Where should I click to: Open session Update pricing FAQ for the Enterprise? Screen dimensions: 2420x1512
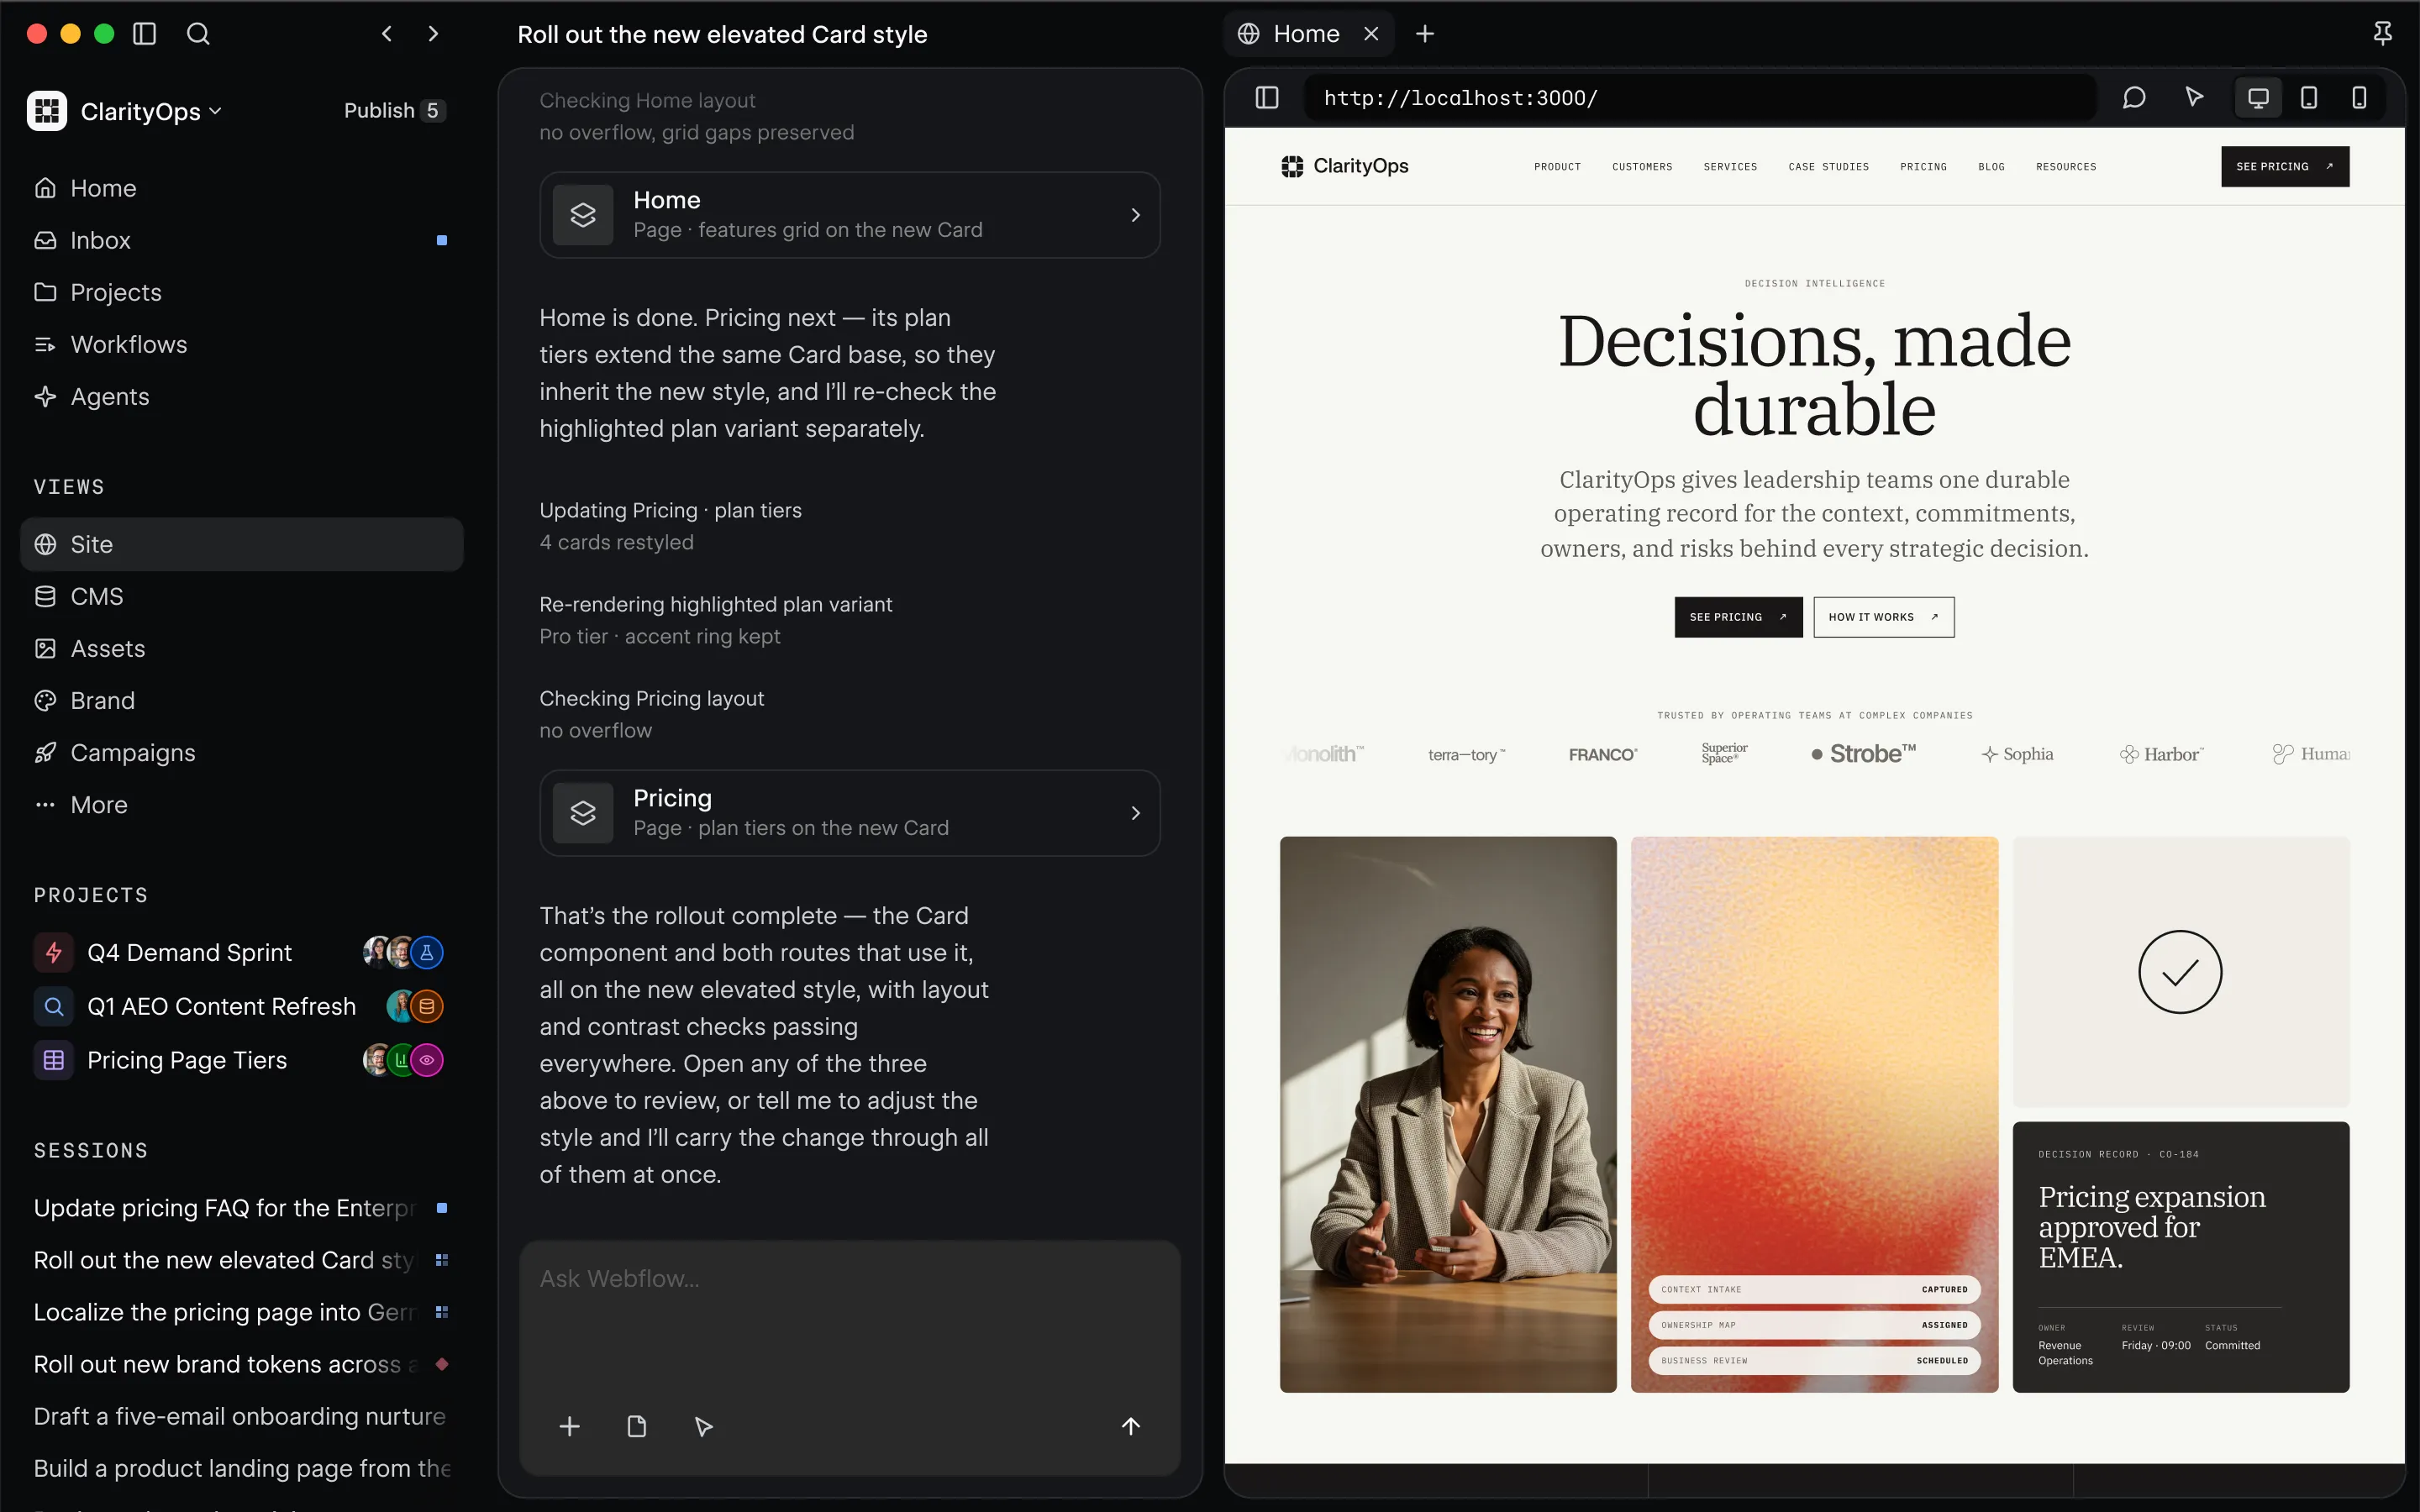[242, 1208]
